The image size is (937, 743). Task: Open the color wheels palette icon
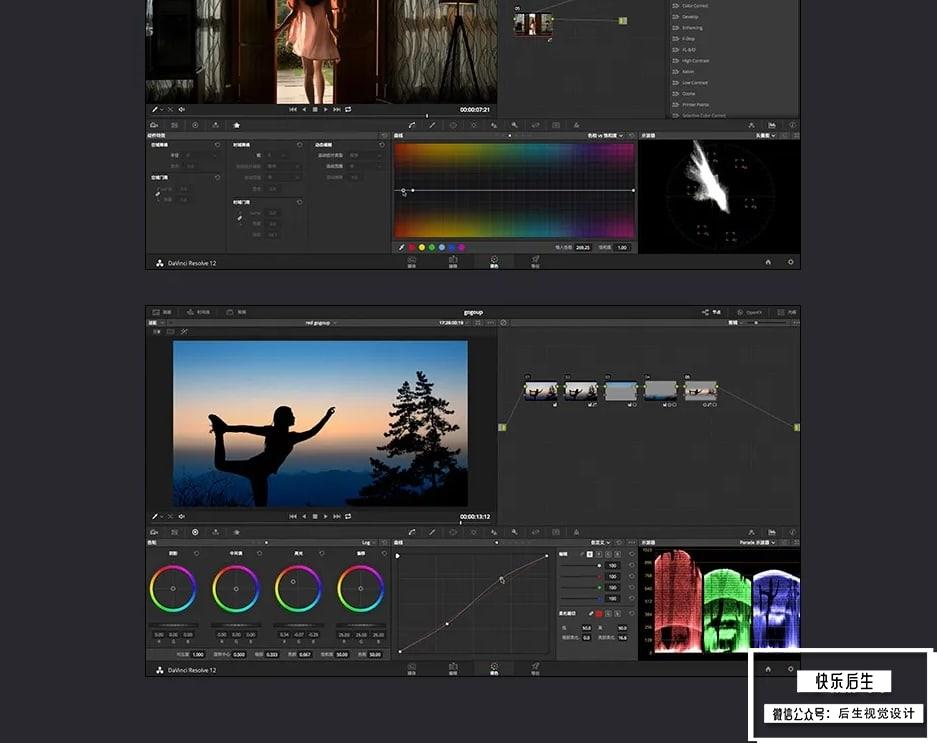[x=195, y=532]
